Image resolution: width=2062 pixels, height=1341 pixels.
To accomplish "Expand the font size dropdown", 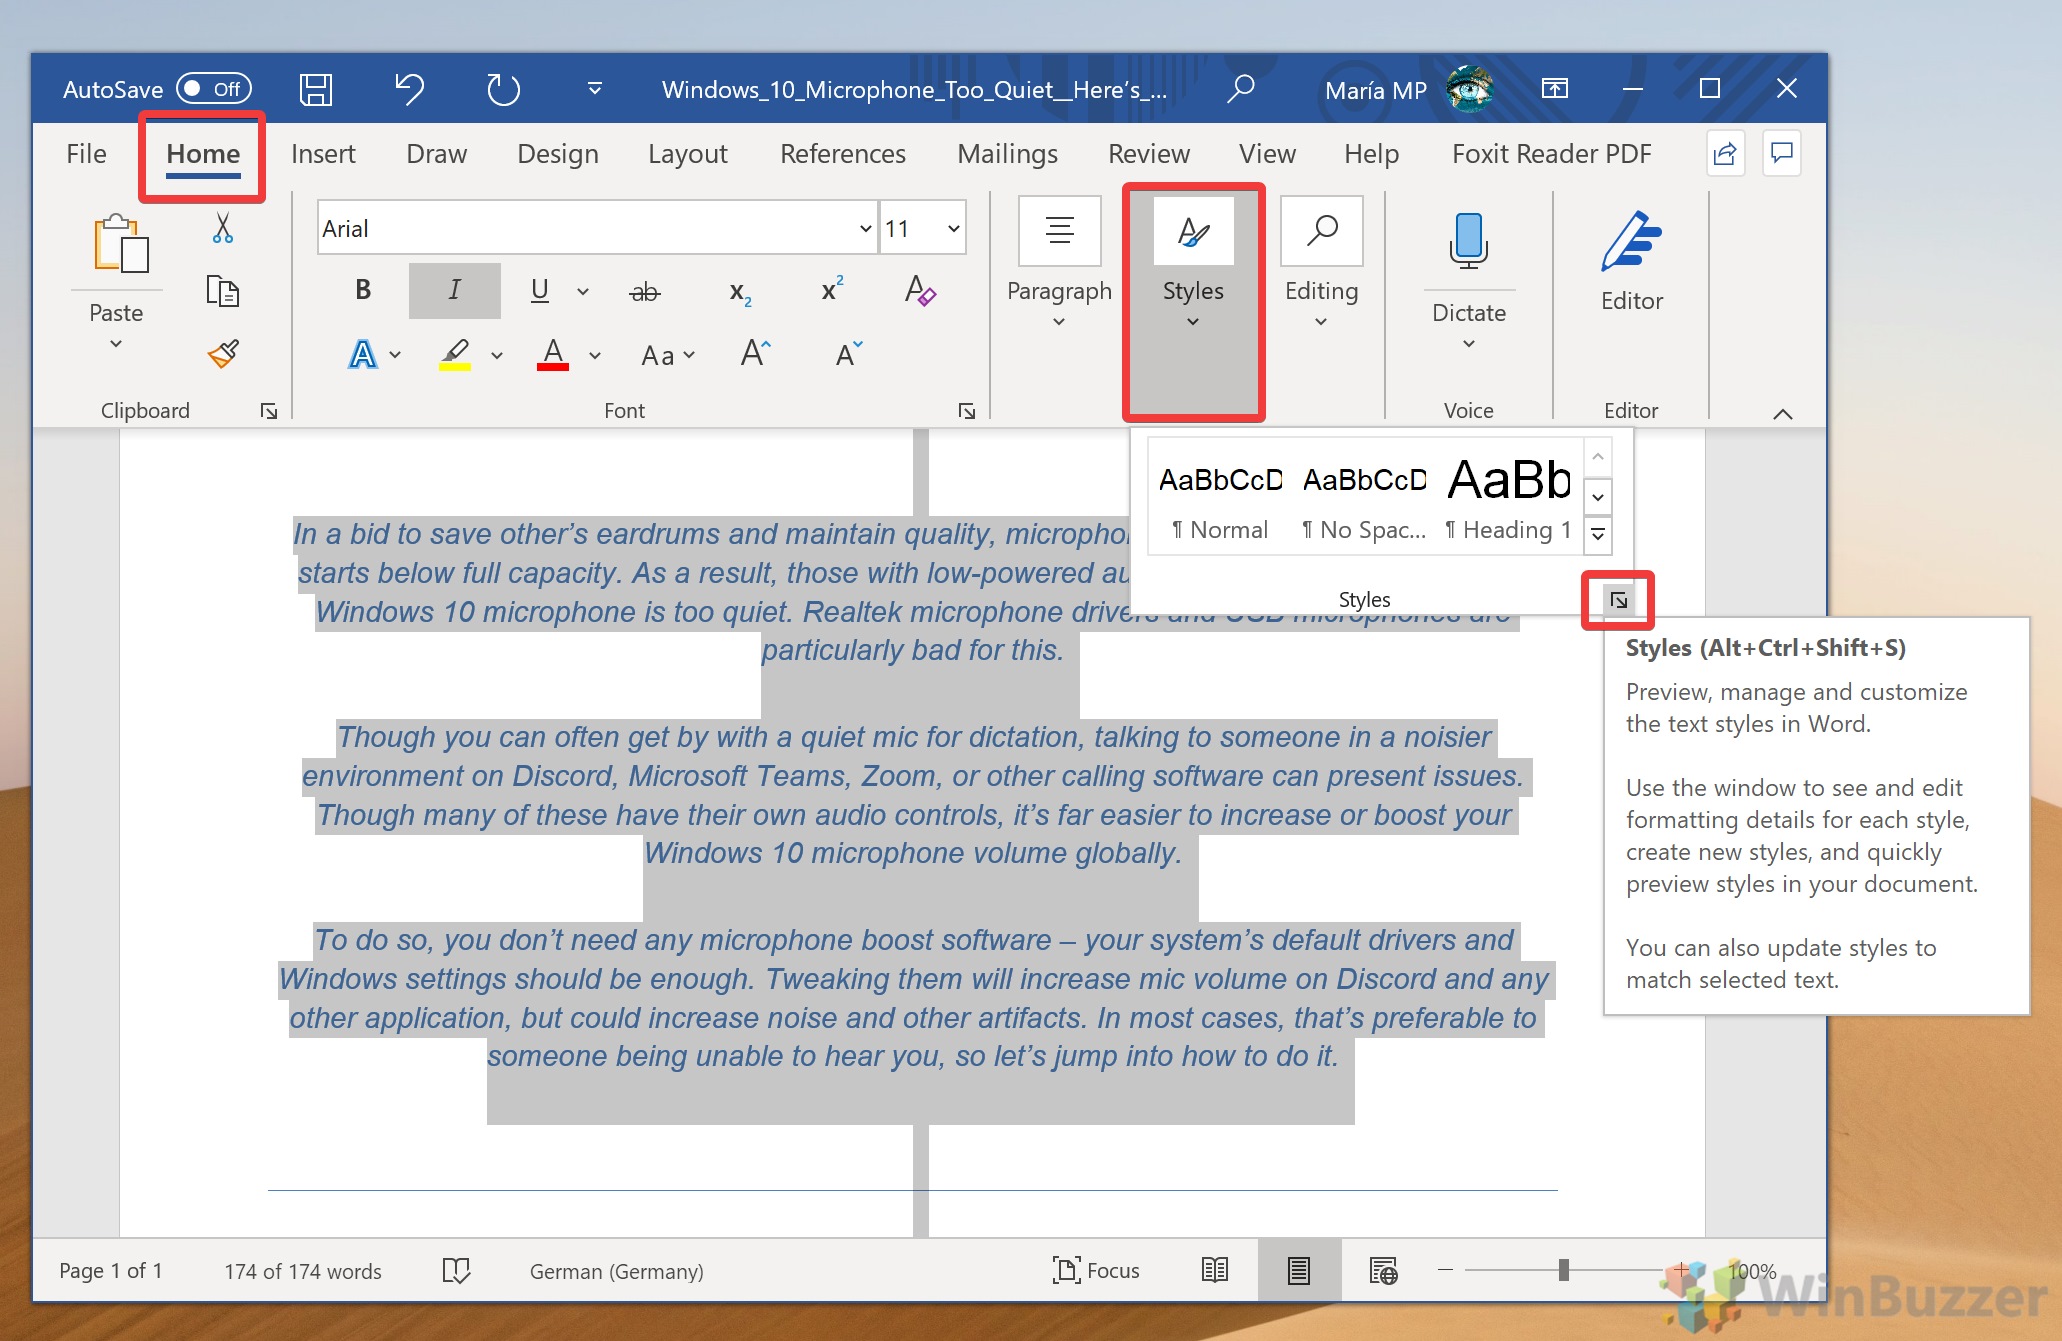I will (953, 229).
